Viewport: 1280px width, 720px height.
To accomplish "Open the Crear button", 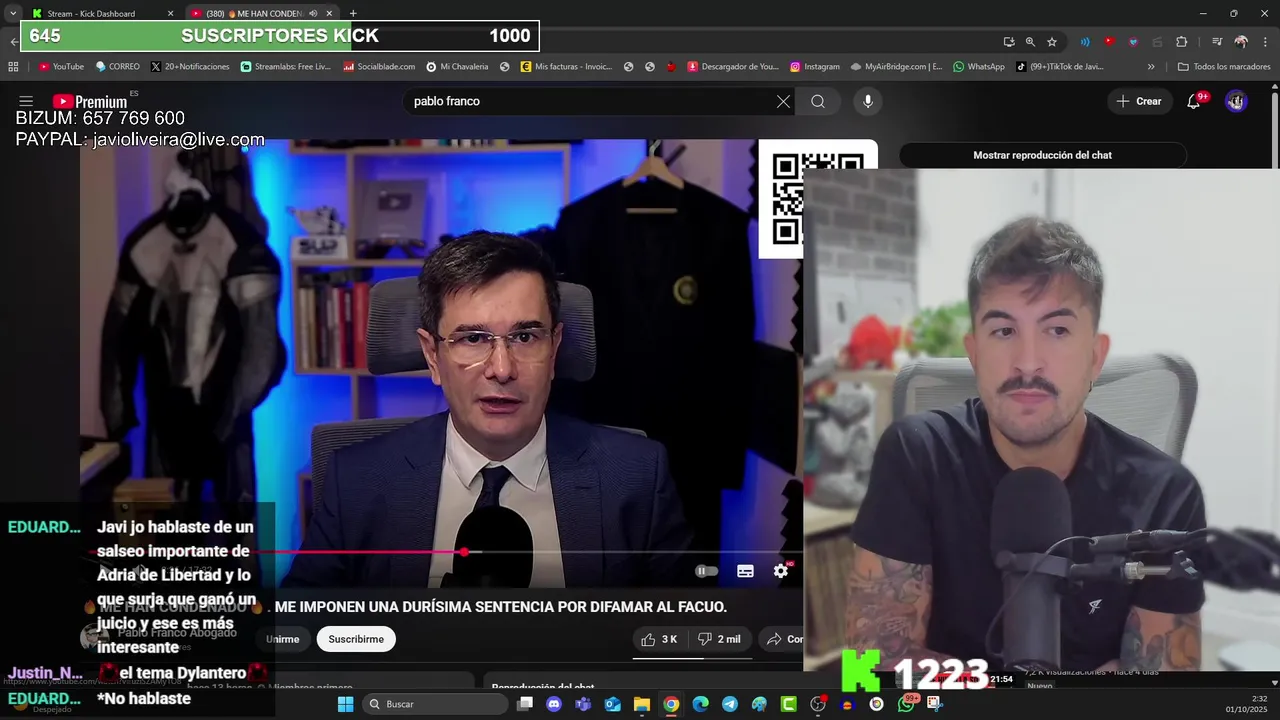I will pyautogui.click(x=1139, y=101).
